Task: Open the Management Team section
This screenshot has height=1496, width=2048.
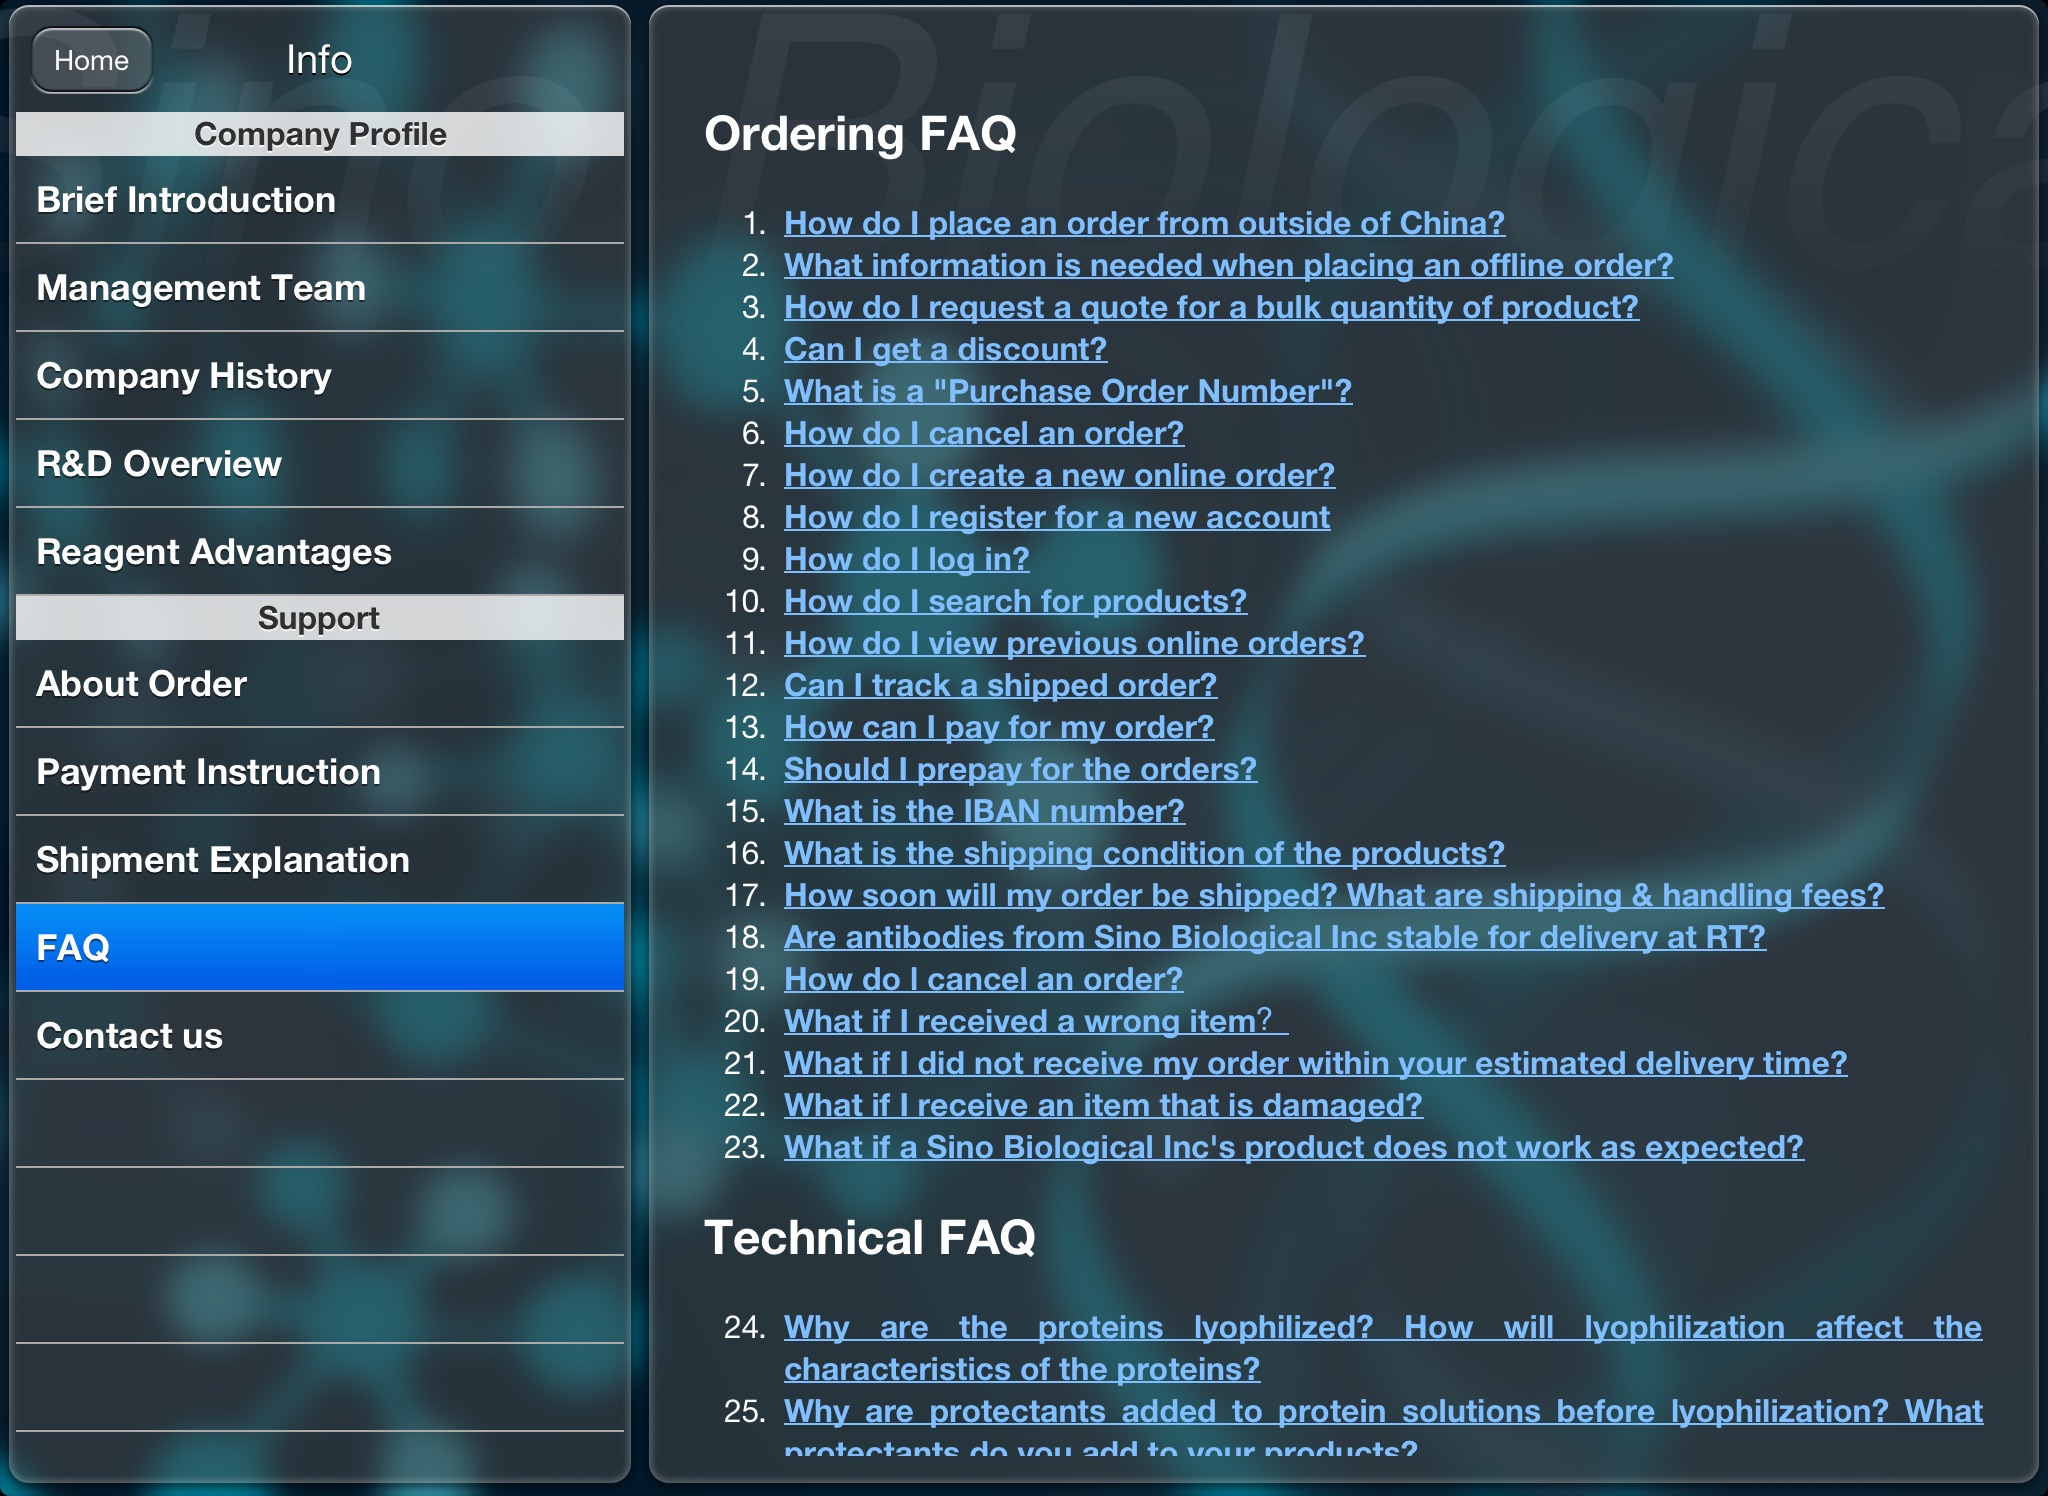Action: (x=318, y=289)
